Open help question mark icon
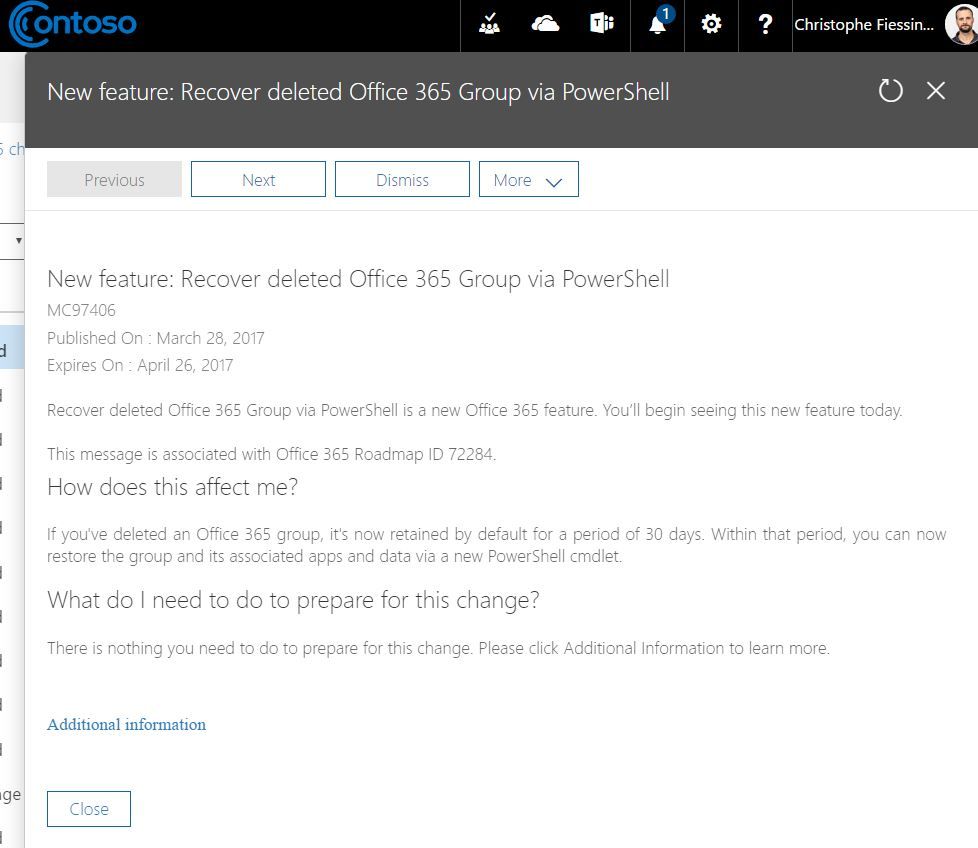Image resolution: width=978 pixels, height=848 pixels. click(x=765, y=24)
